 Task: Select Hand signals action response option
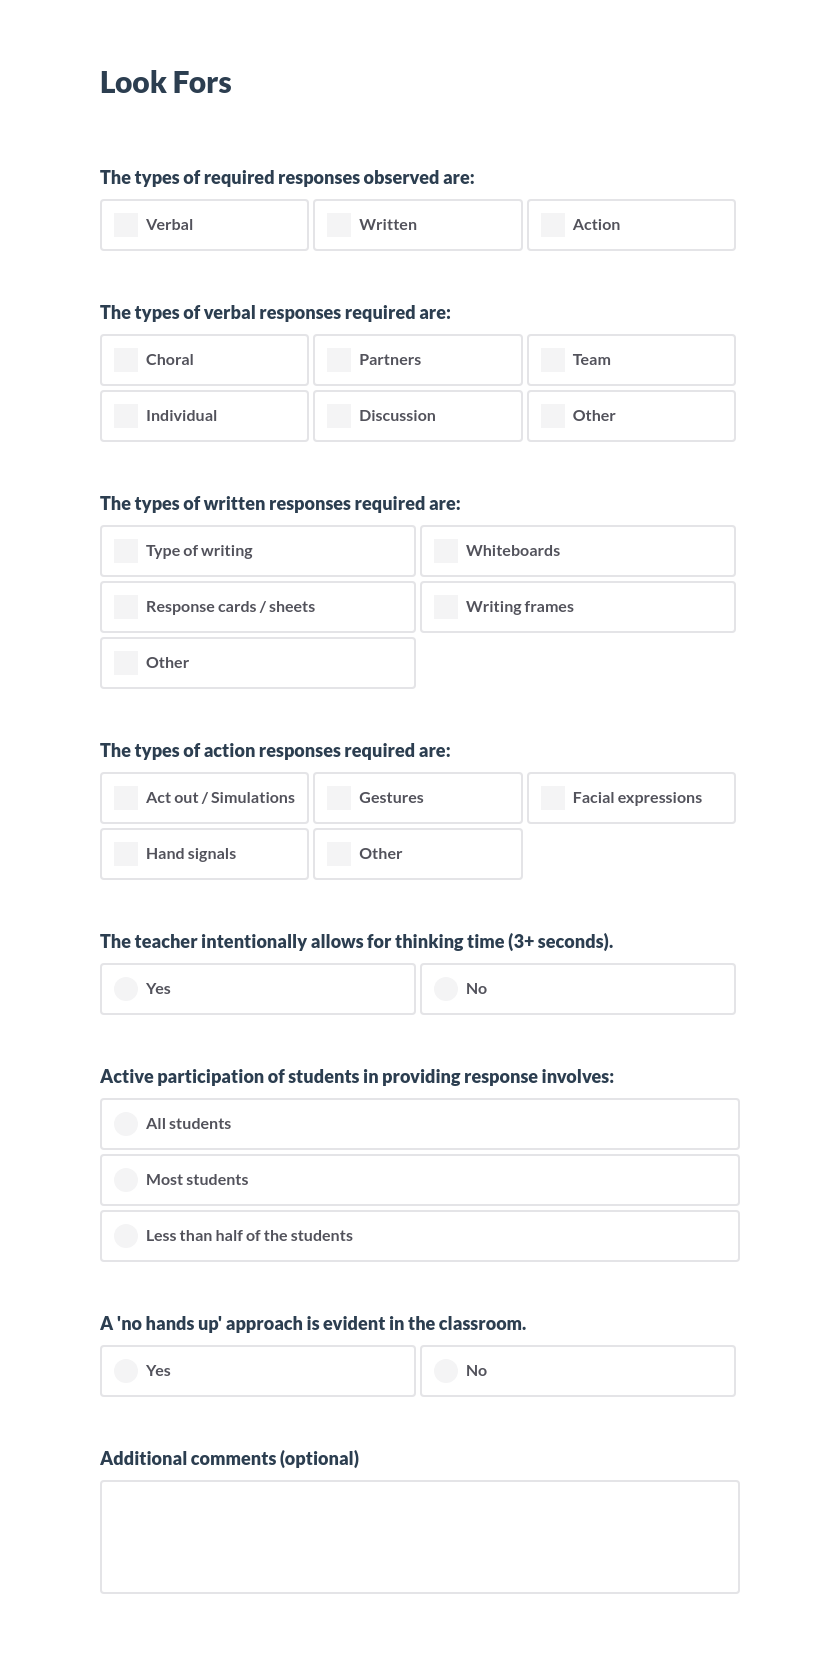[x=125, y=854]
